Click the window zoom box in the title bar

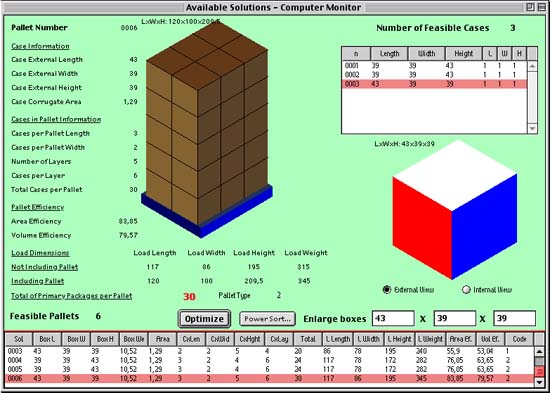tap(530, 7)
